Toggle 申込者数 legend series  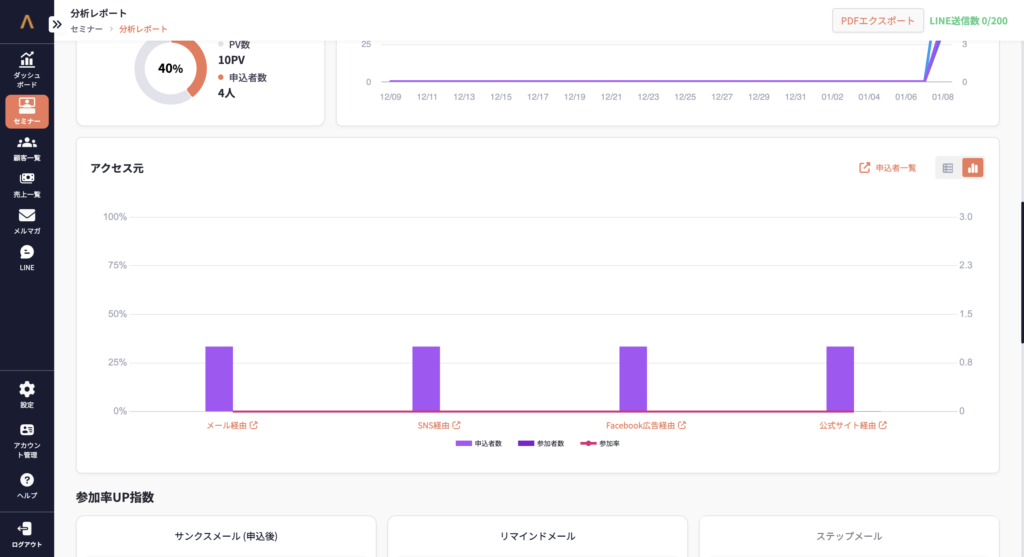pyautogui.click(x=480, y=443)
